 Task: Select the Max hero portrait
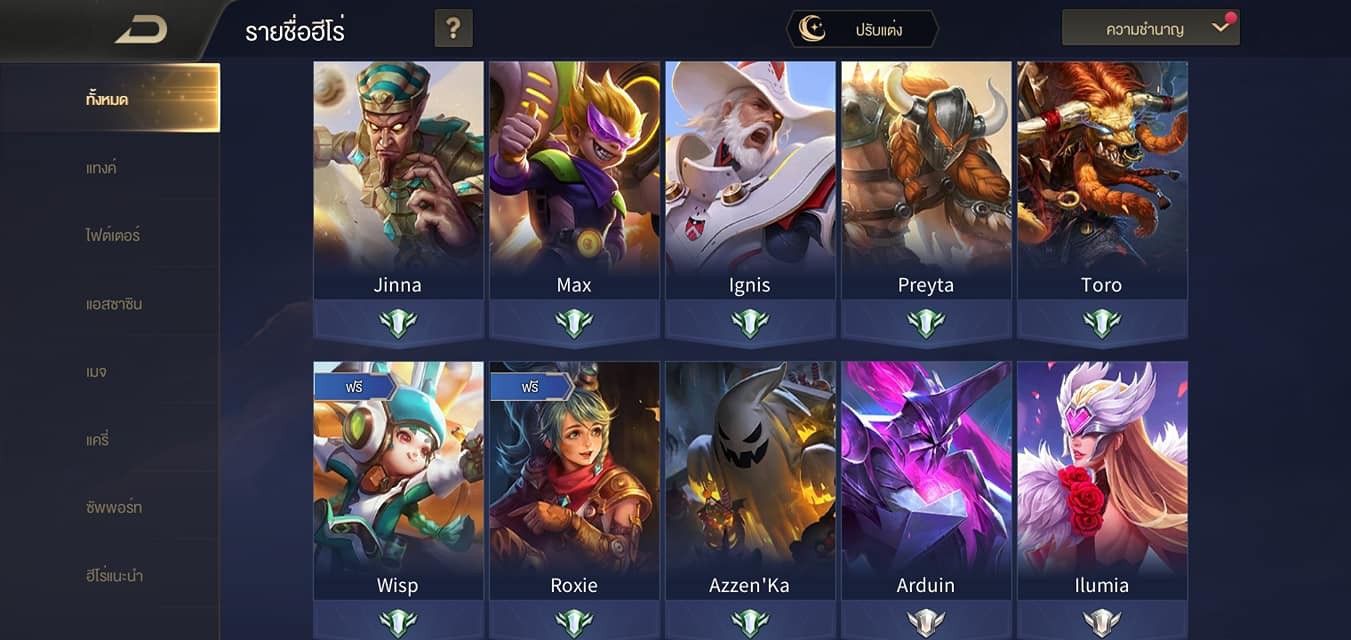(x=574, y=180)
